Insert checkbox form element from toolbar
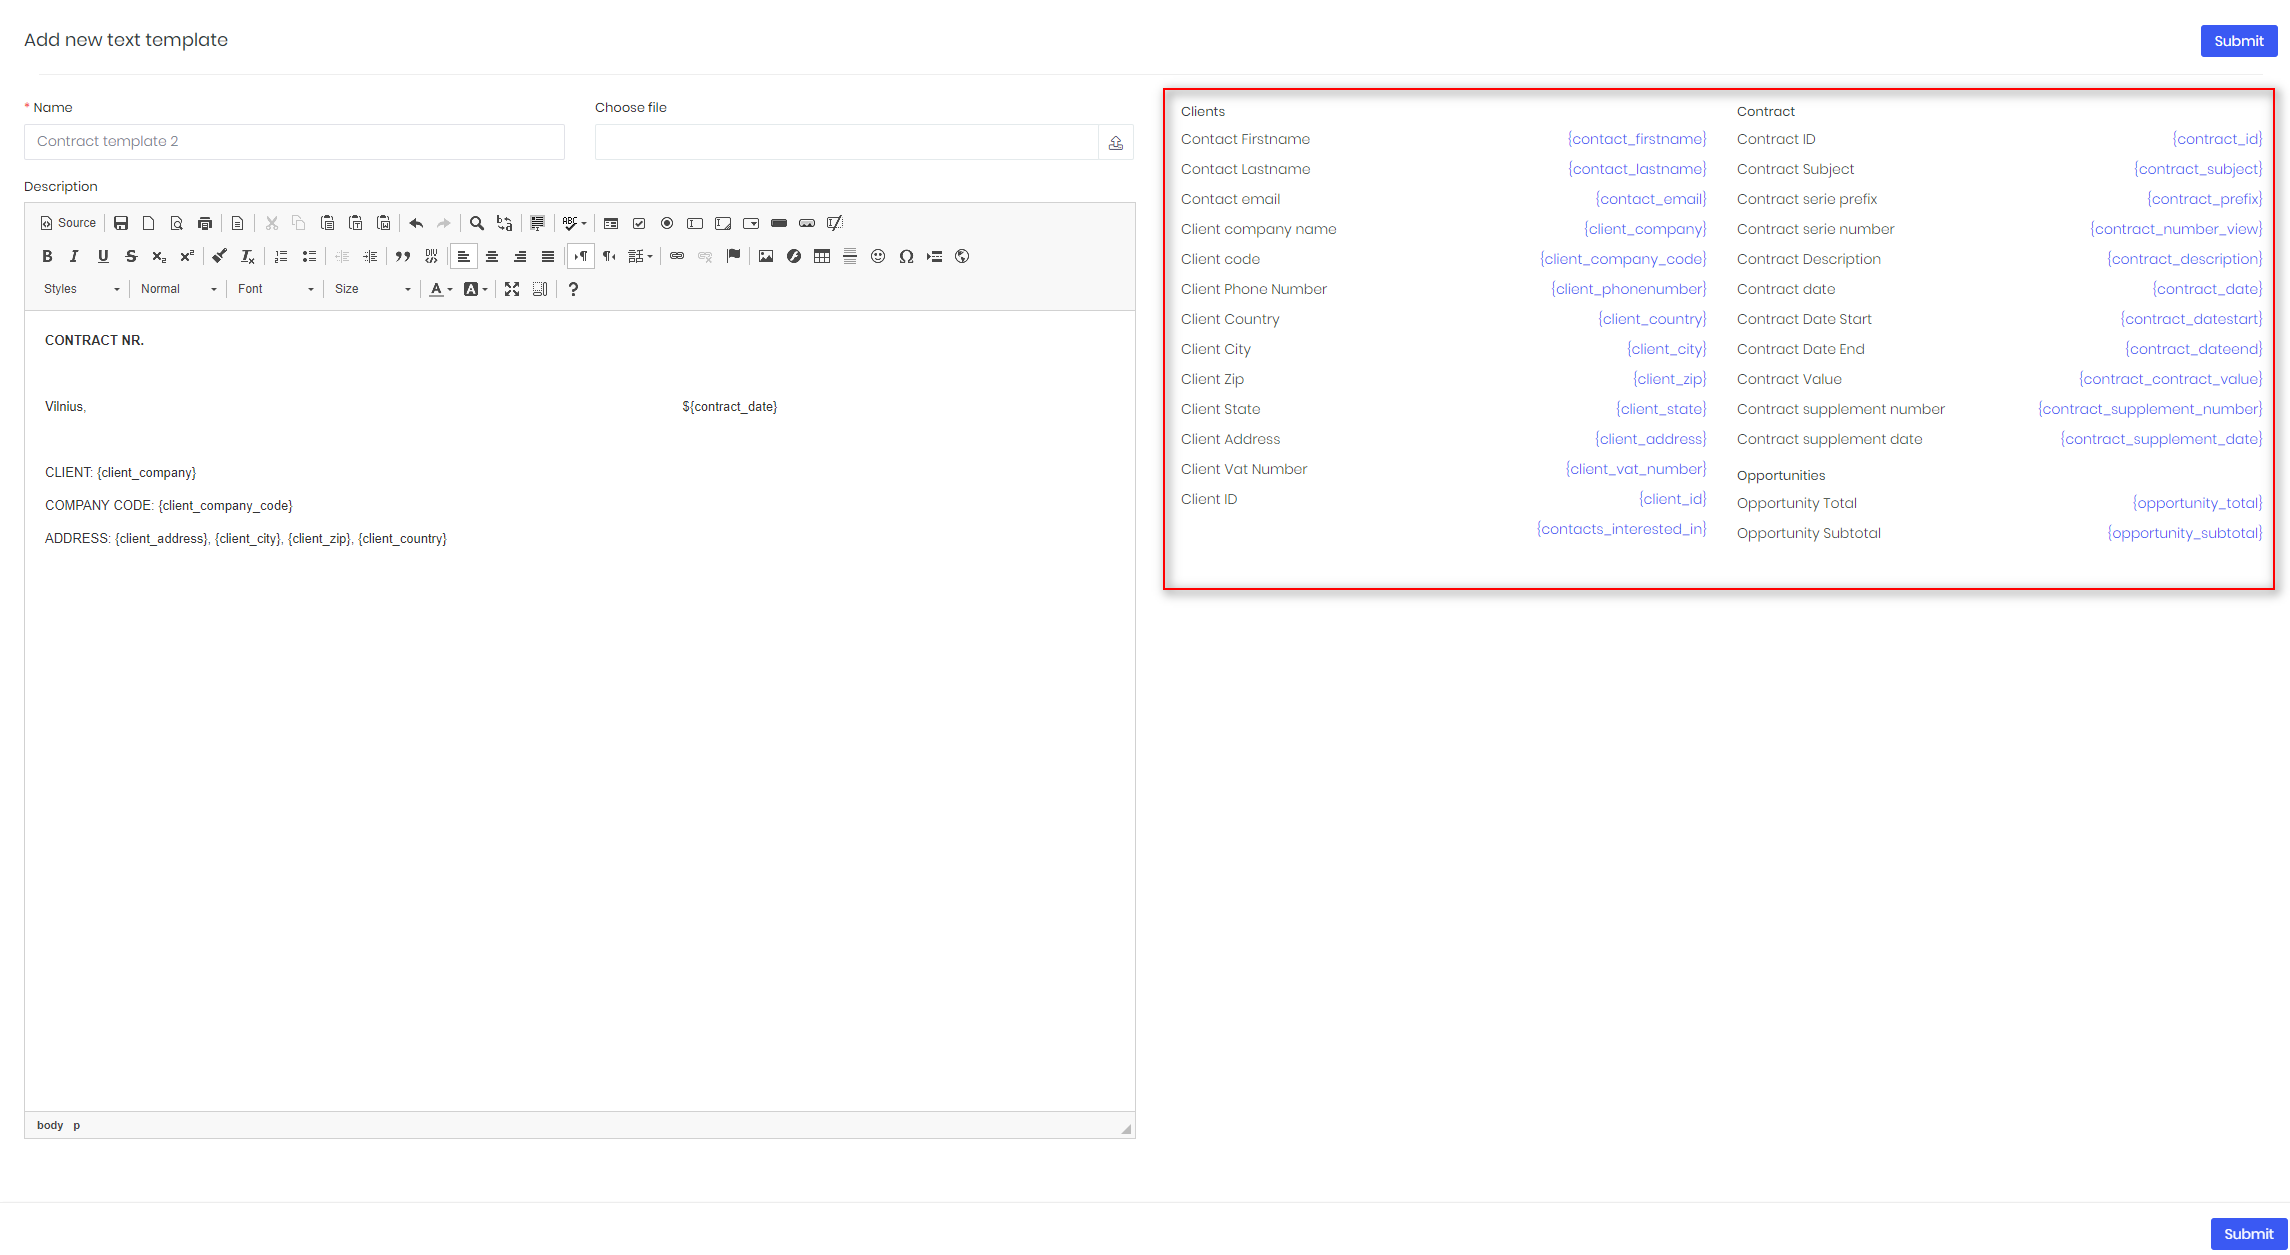Image resolution: width=2290 pixels, height=1255 pixels. coord(639,223)
